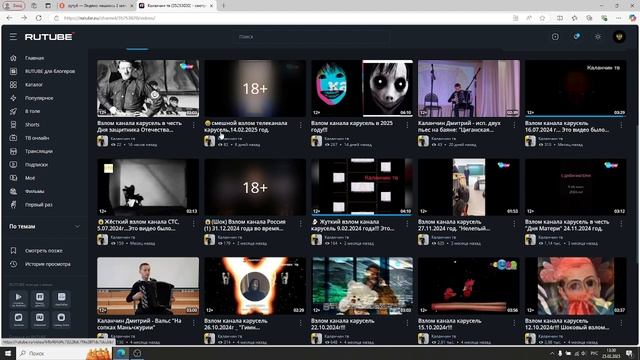Toggle the light/dark theme sun icon
Viewport: 640px width, 360px height.
598,37
